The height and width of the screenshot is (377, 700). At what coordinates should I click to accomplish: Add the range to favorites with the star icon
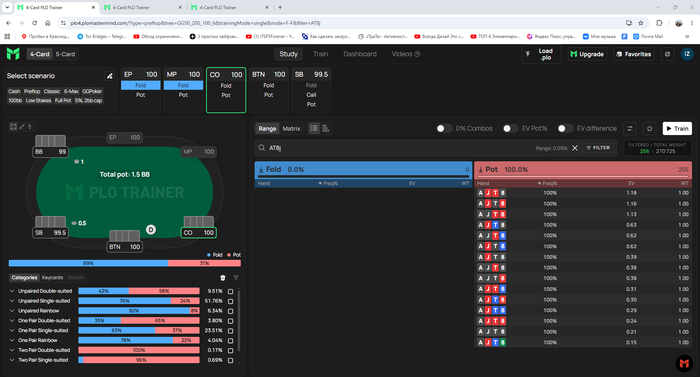(650, 129)
